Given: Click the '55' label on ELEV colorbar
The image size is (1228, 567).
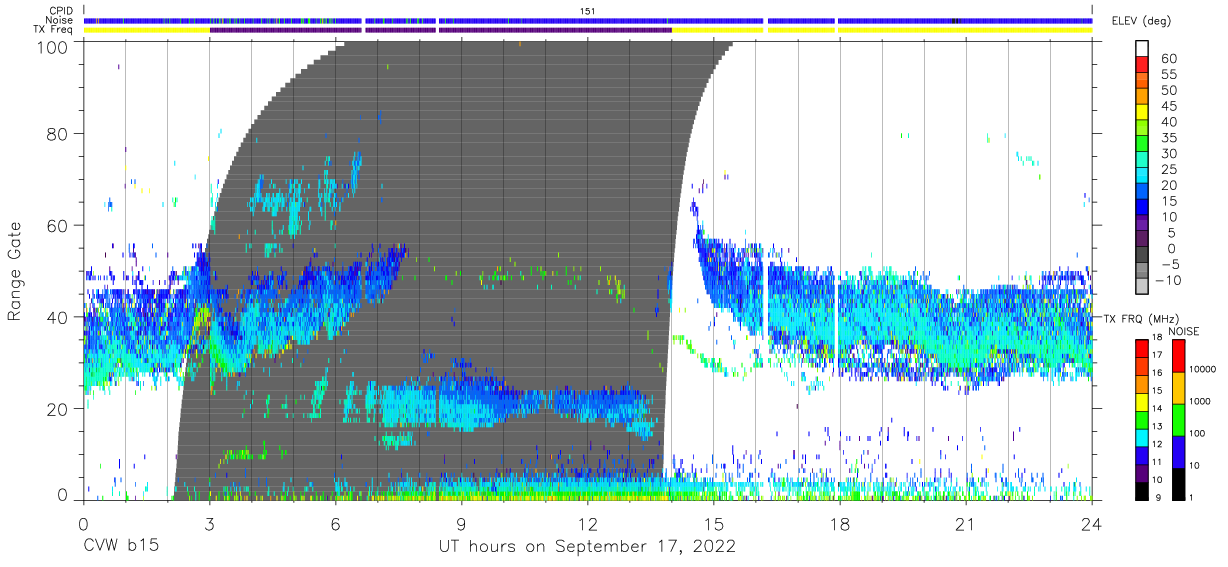Looking at the screenshot, I should tap(1169, 75).
